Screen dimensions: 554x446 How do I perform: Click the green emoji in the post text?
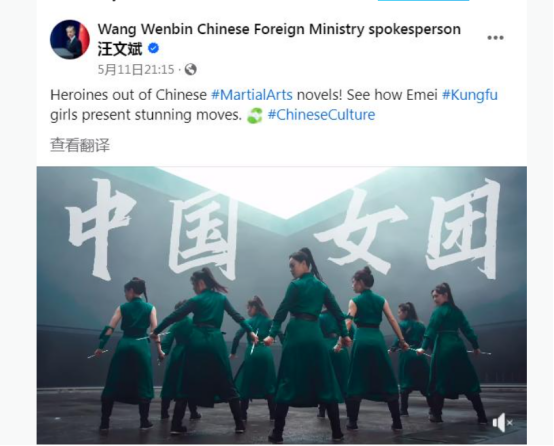254,116
